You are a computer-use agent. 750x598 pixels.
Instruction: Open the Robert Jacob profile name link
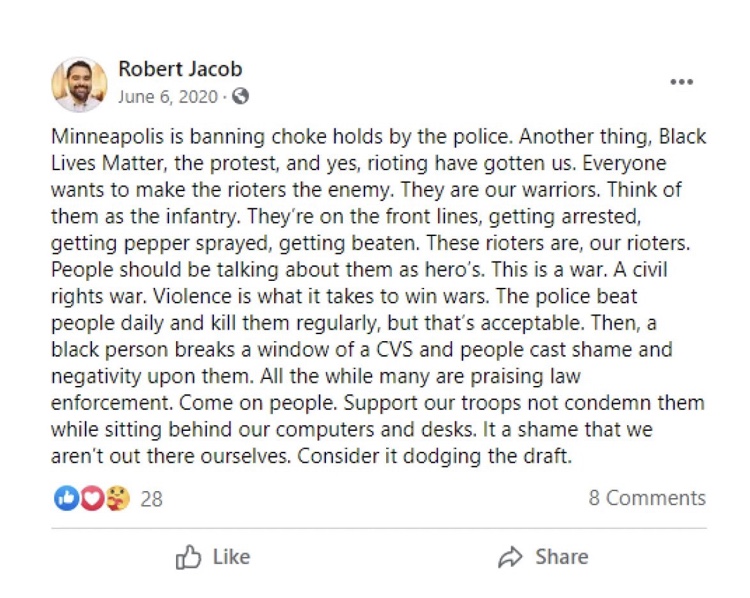180,69
